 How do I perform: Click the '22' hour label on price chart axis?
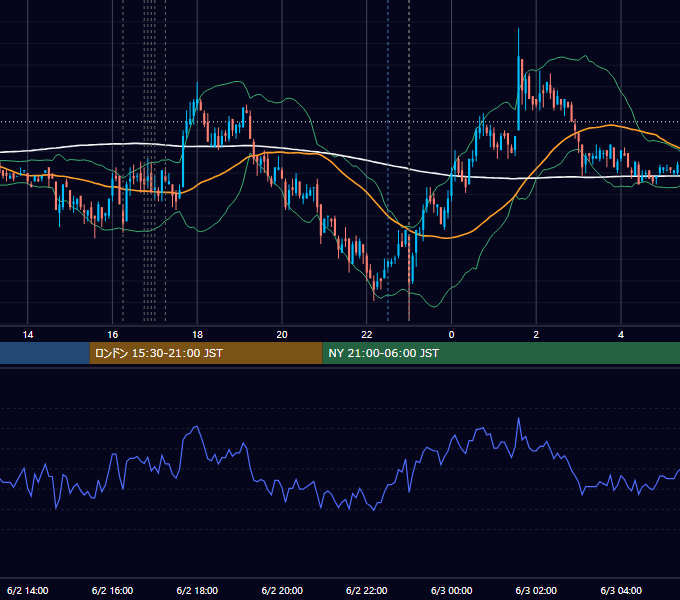(367, 335)
